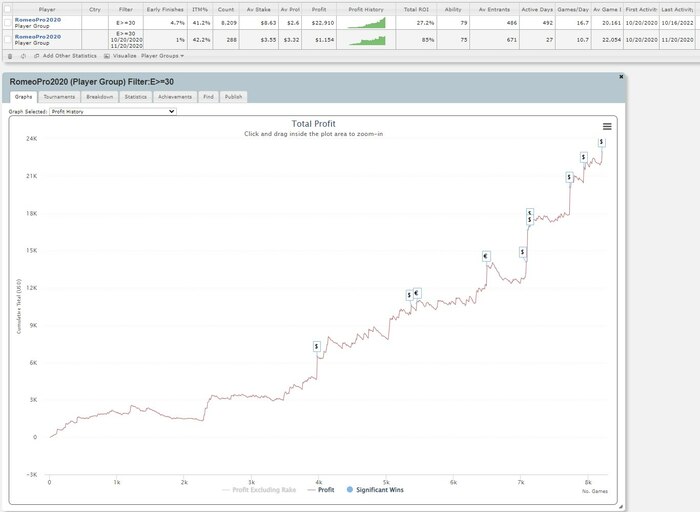Screen dimensions: 700x512
Task: Click the $ marker just right of 7k games near 15K
Action: [522, 252]
